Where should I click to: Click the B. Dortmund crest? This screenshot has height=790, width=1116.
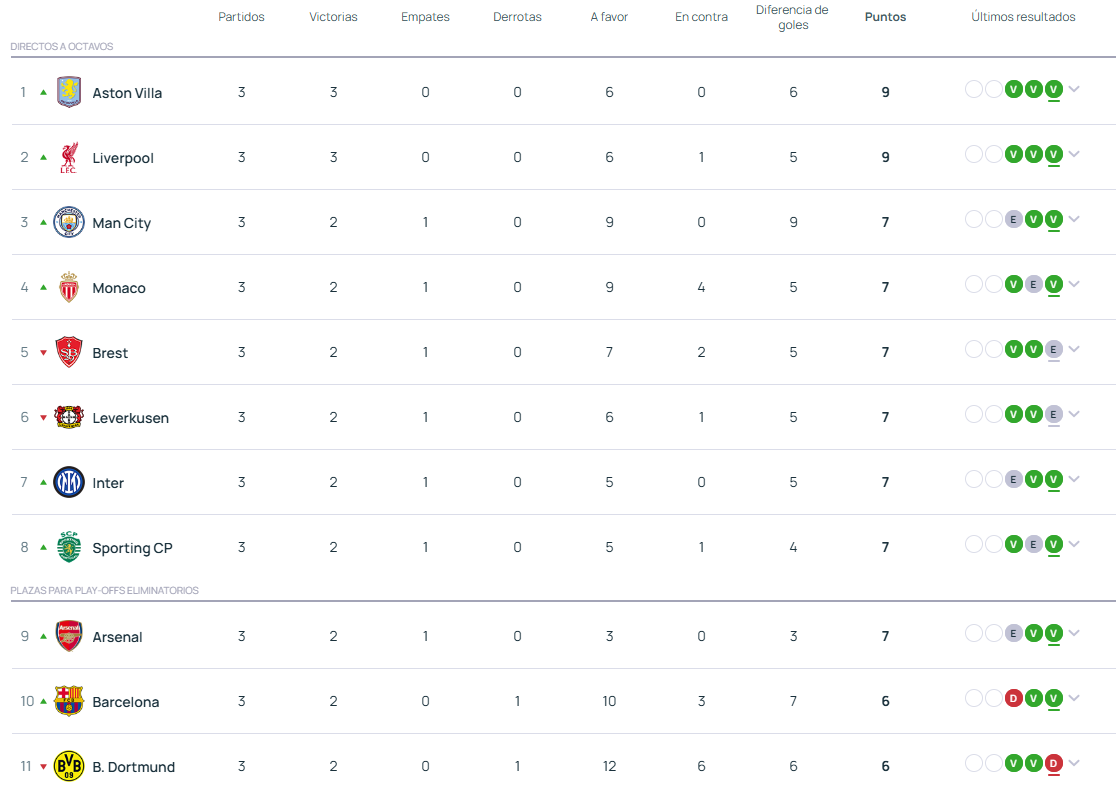tap(69, 767)
